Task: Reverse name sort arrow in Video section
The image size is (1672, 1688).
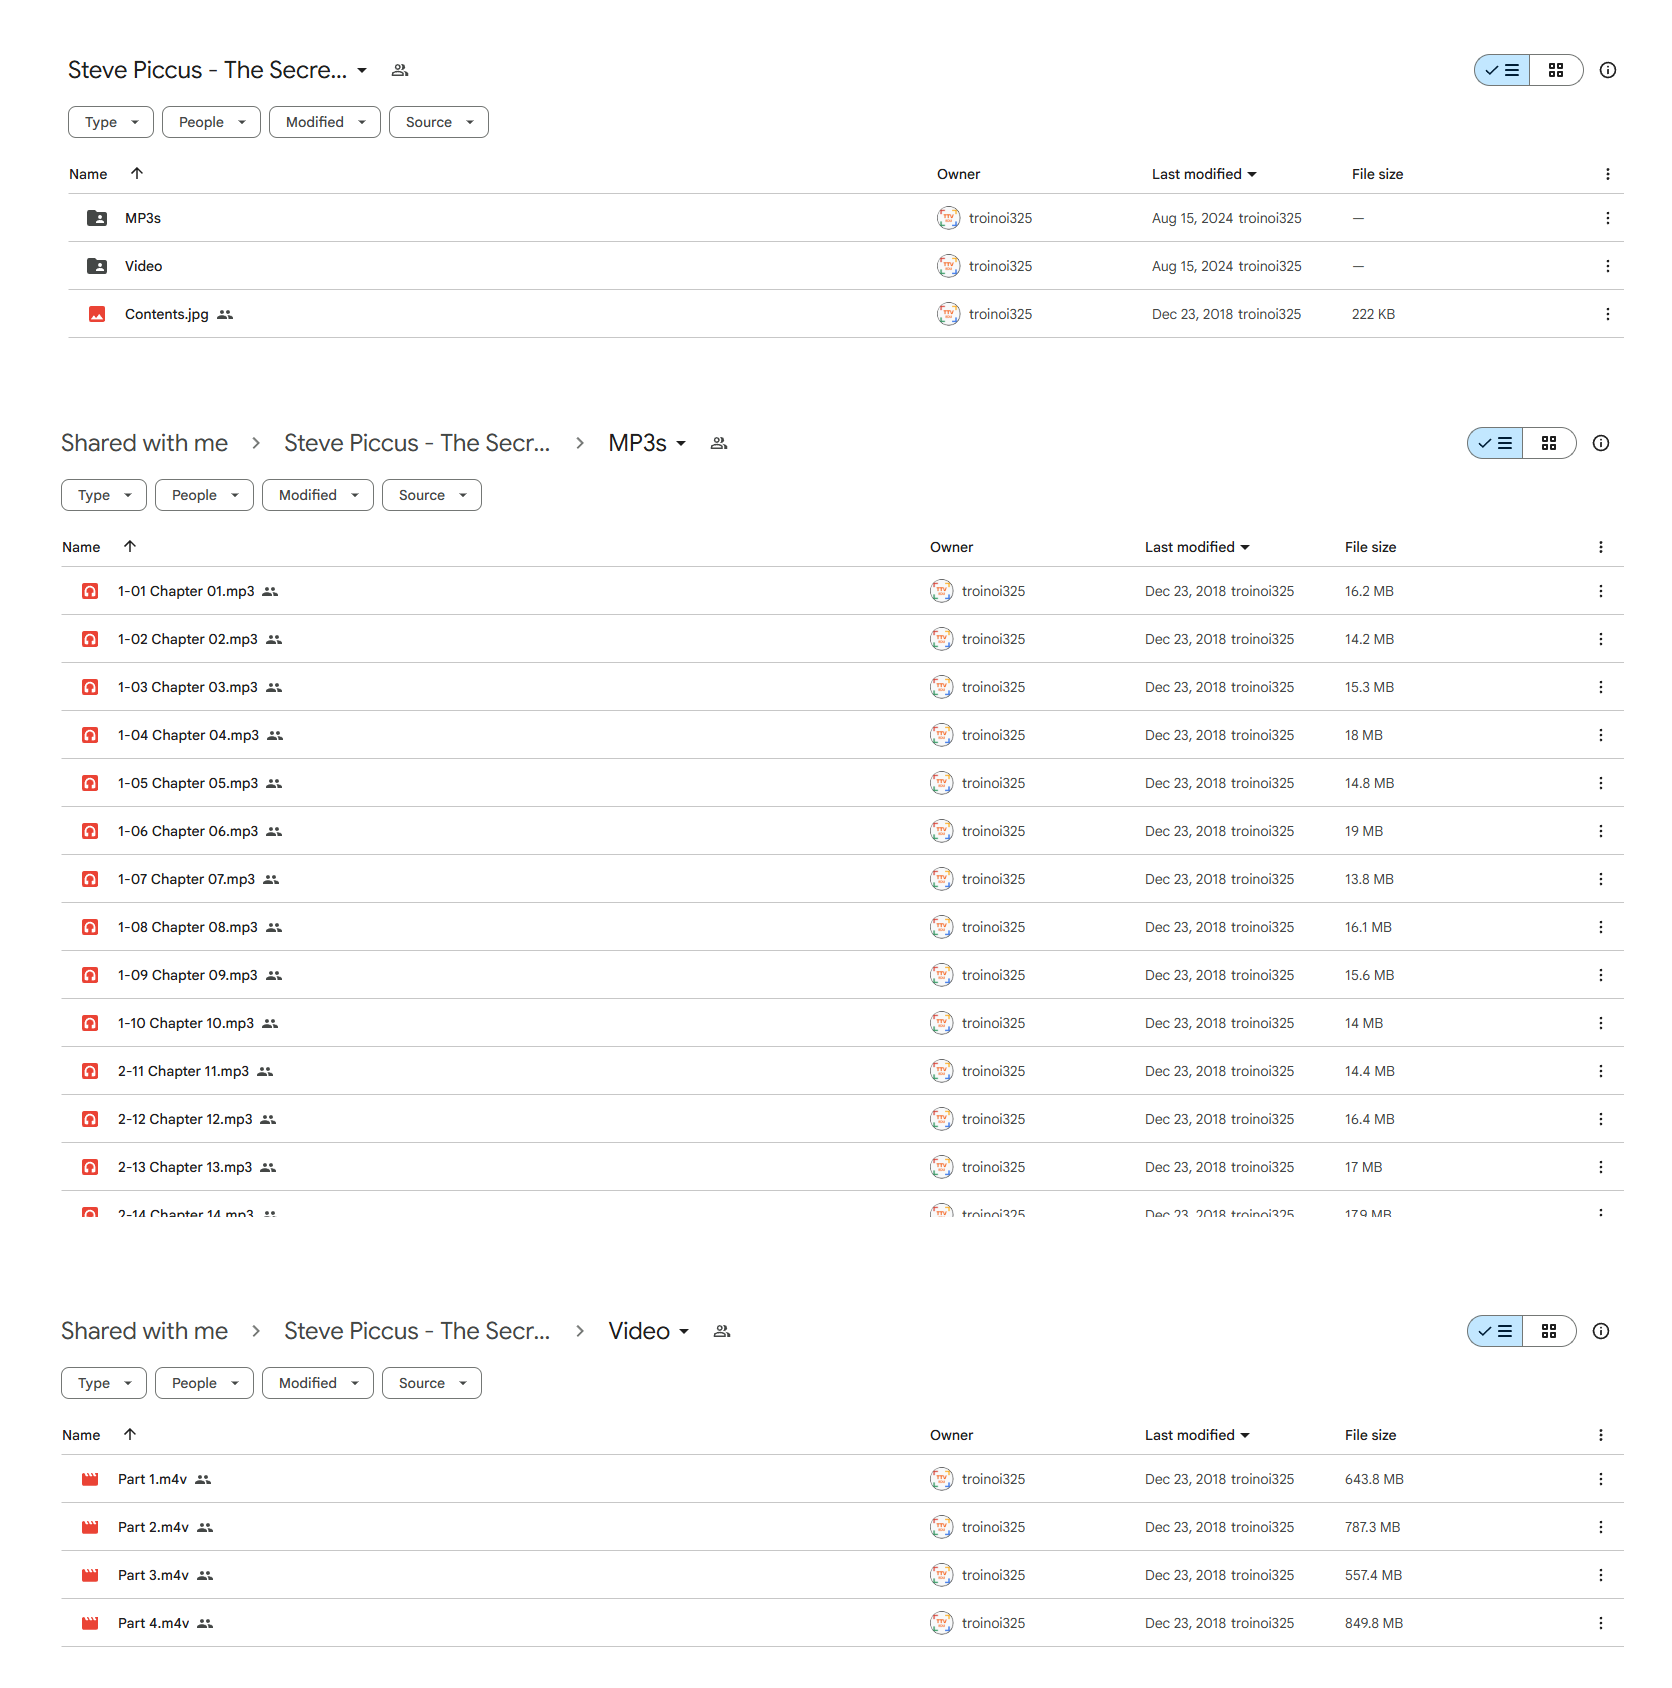Action: coord(130,1434)
